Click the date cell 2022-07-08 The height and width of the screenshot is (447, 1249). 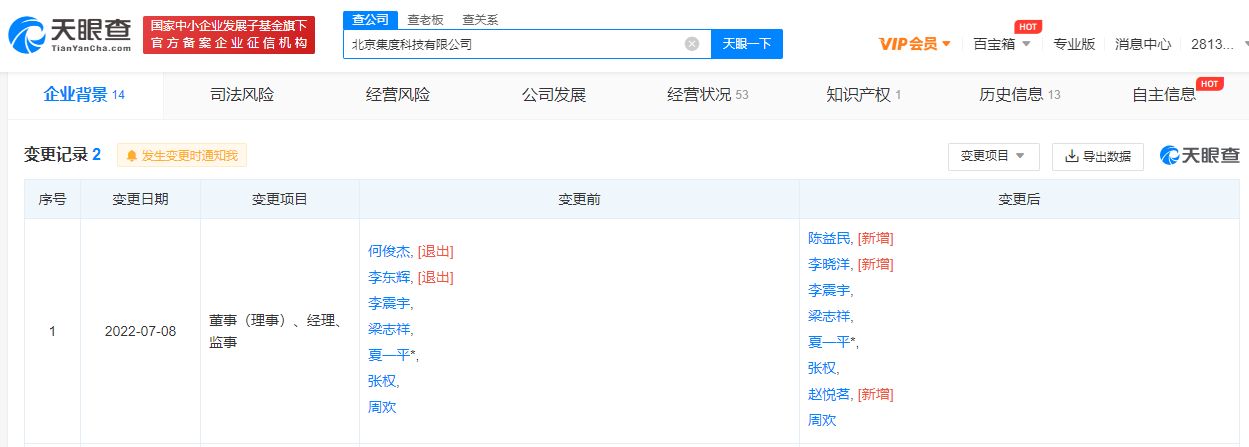click(x=140, y=331)
